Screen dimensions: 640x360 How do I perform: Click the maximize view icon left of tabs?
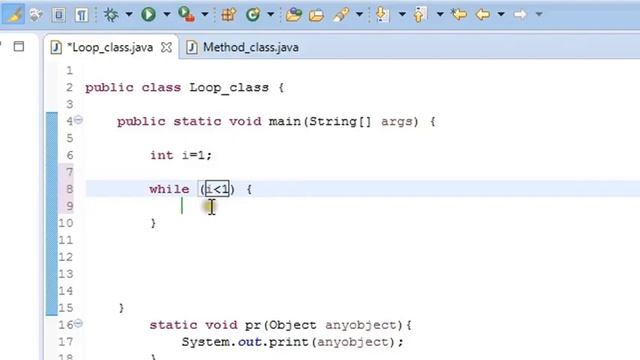click(19, 46)
